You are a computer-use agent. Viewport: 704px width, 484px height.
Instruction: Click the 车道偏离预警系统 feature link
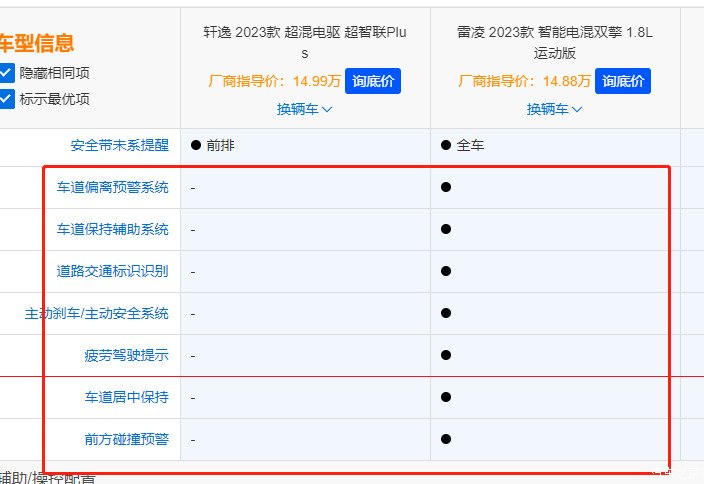point(112,187)
